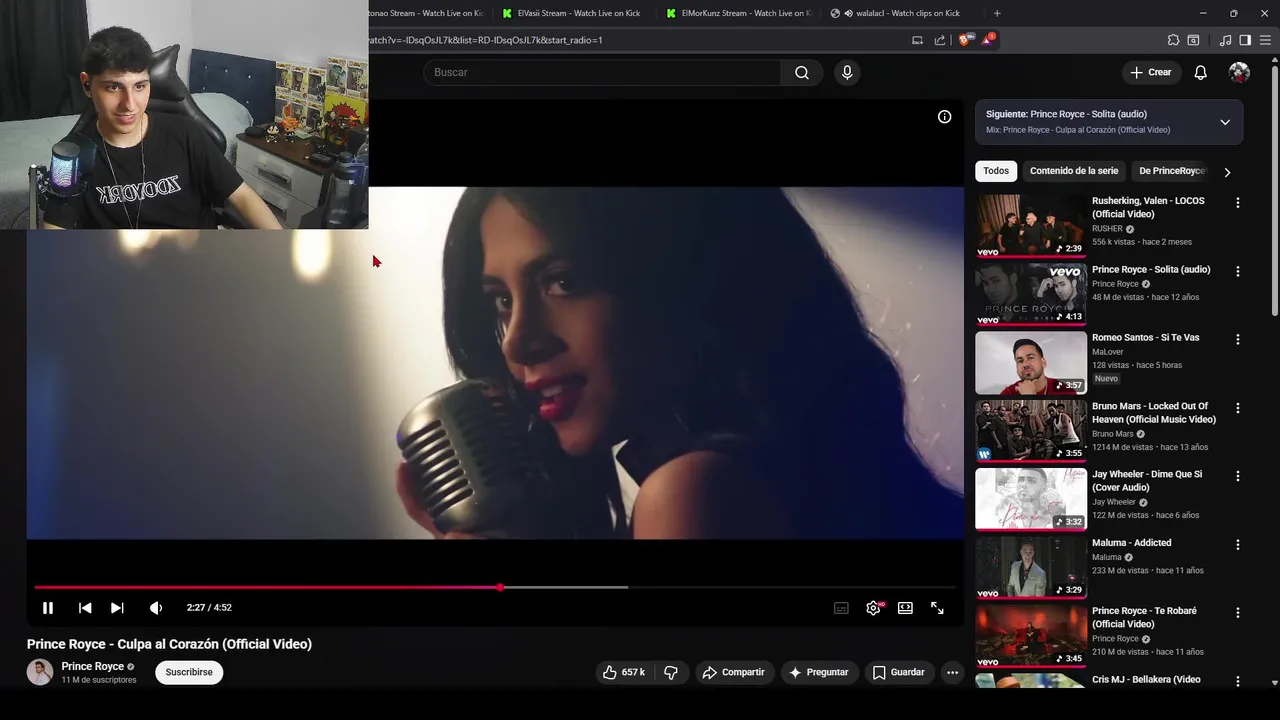Seek on the video progress bar
1280x720 pixels.
point(495,587)
